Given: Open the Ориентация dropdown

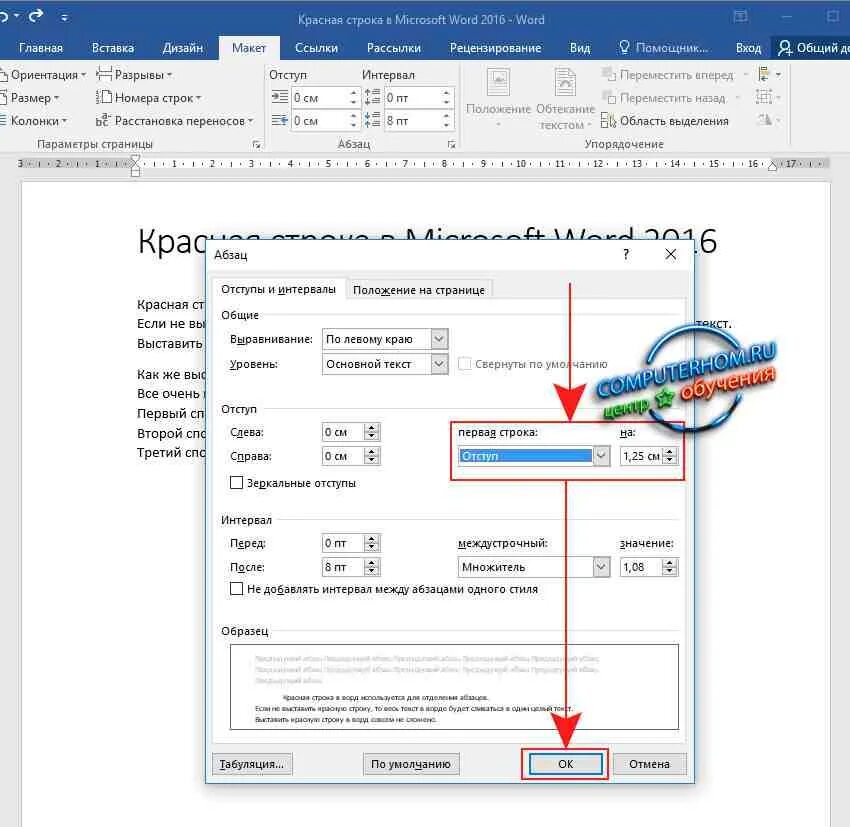Looking at the screenshot, I should pyautogui.click(x=43, y=75).
